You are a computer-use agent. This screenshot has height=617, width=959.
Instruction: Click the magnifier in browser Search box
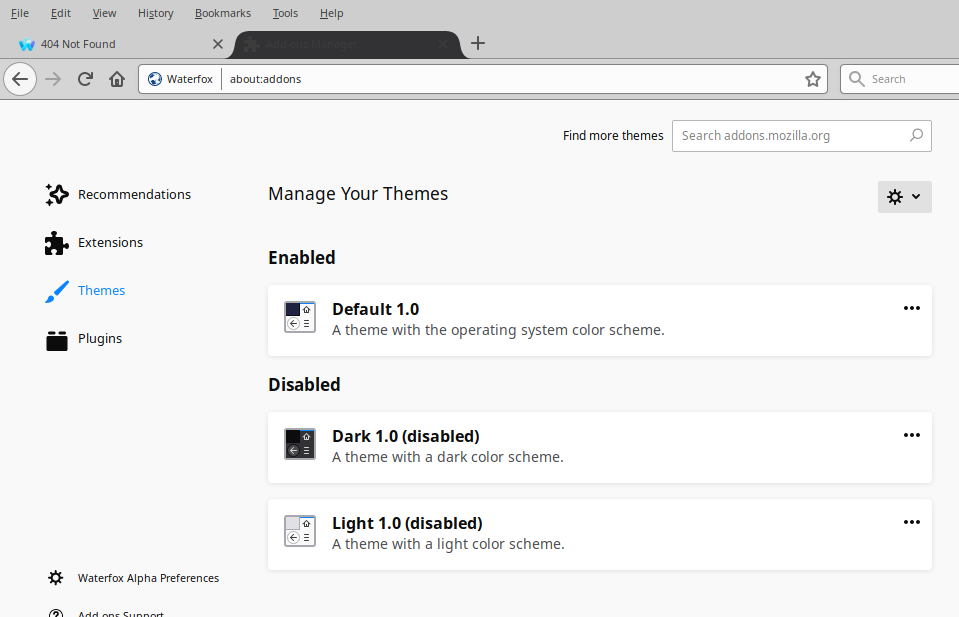click(x=857, y=79)
